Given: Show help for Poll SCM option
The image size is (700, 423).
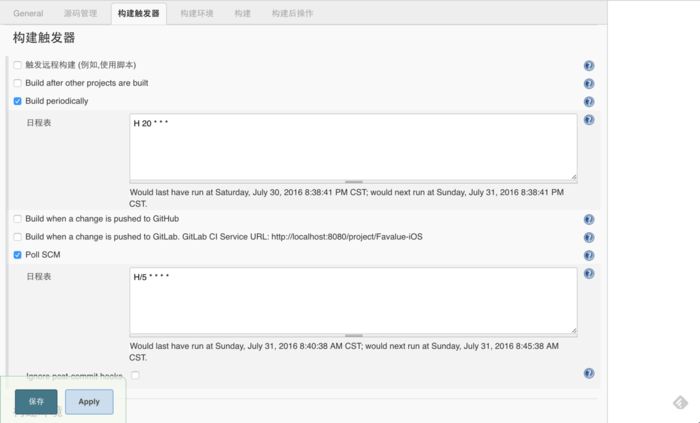Looking at the screenshot, I should click(x=589, y=255).
